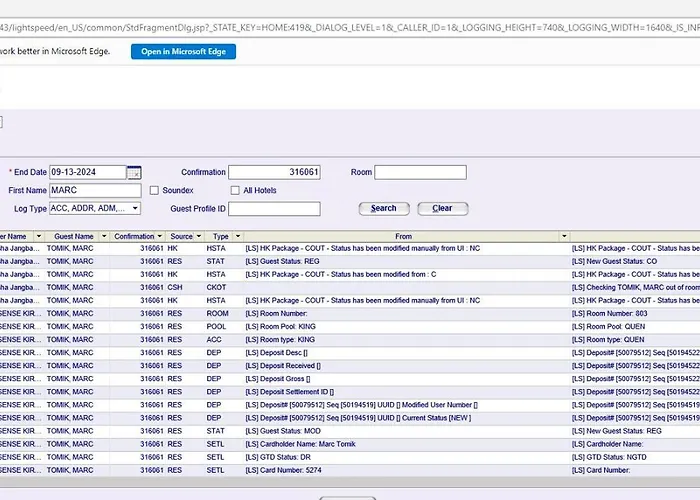Select the row 'Room Pool: KING'

coord(350,326)
